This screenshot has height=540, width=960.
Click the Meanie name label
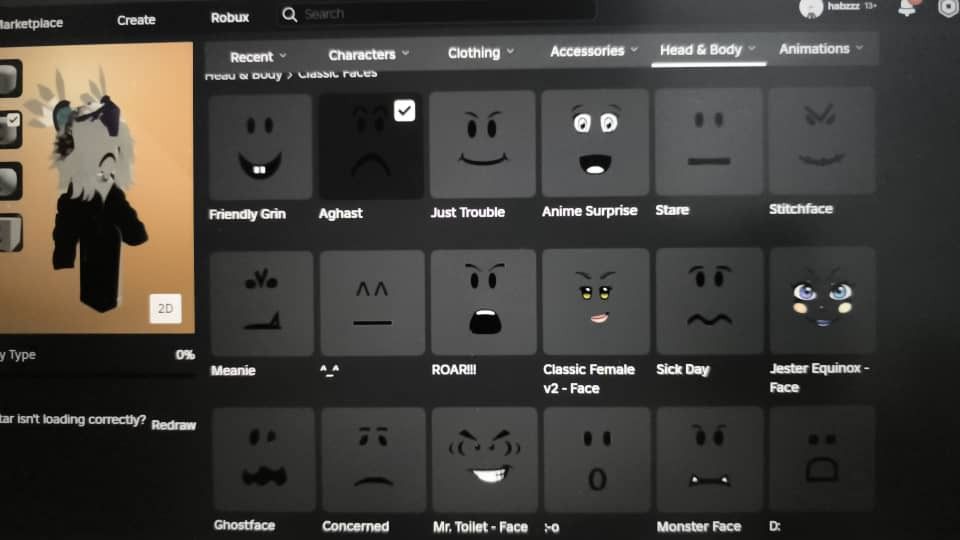click(233, 370)
